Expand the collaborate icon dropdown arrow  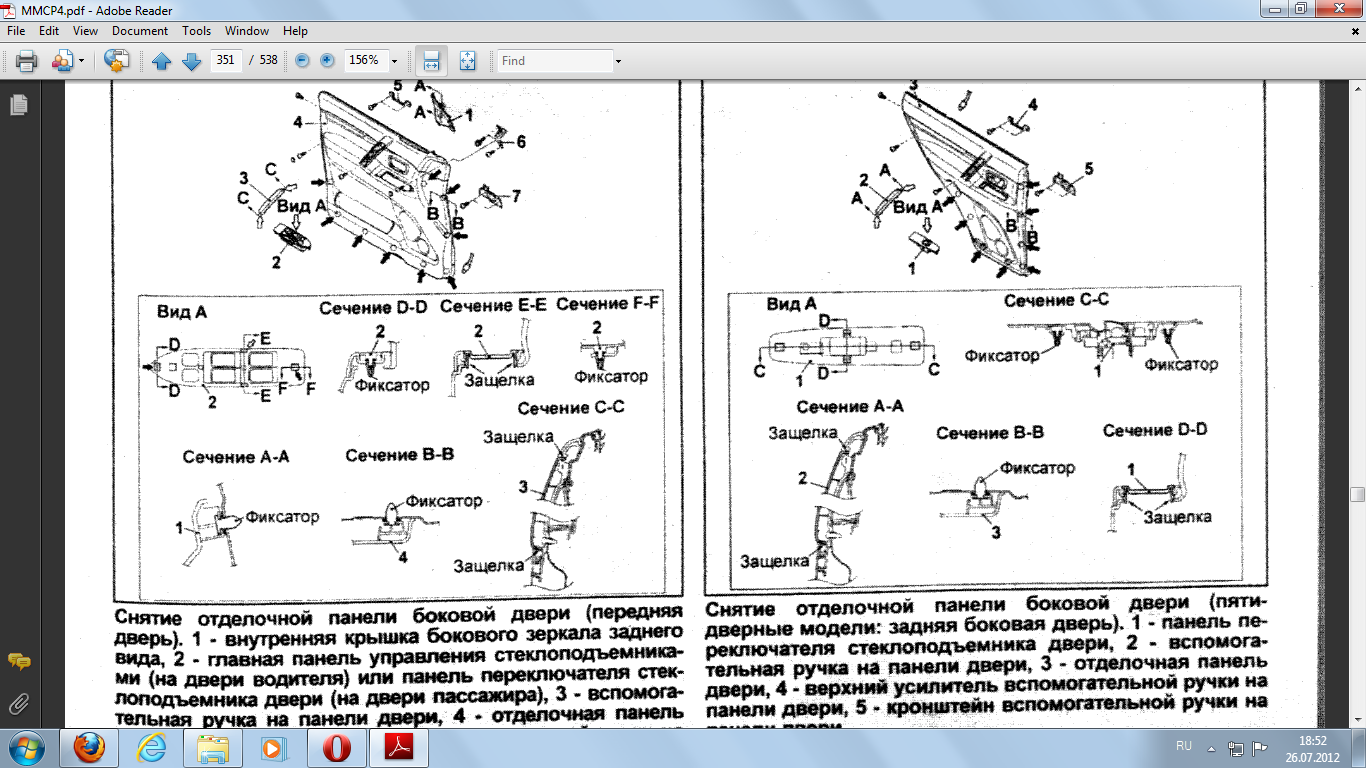[81, 61]
